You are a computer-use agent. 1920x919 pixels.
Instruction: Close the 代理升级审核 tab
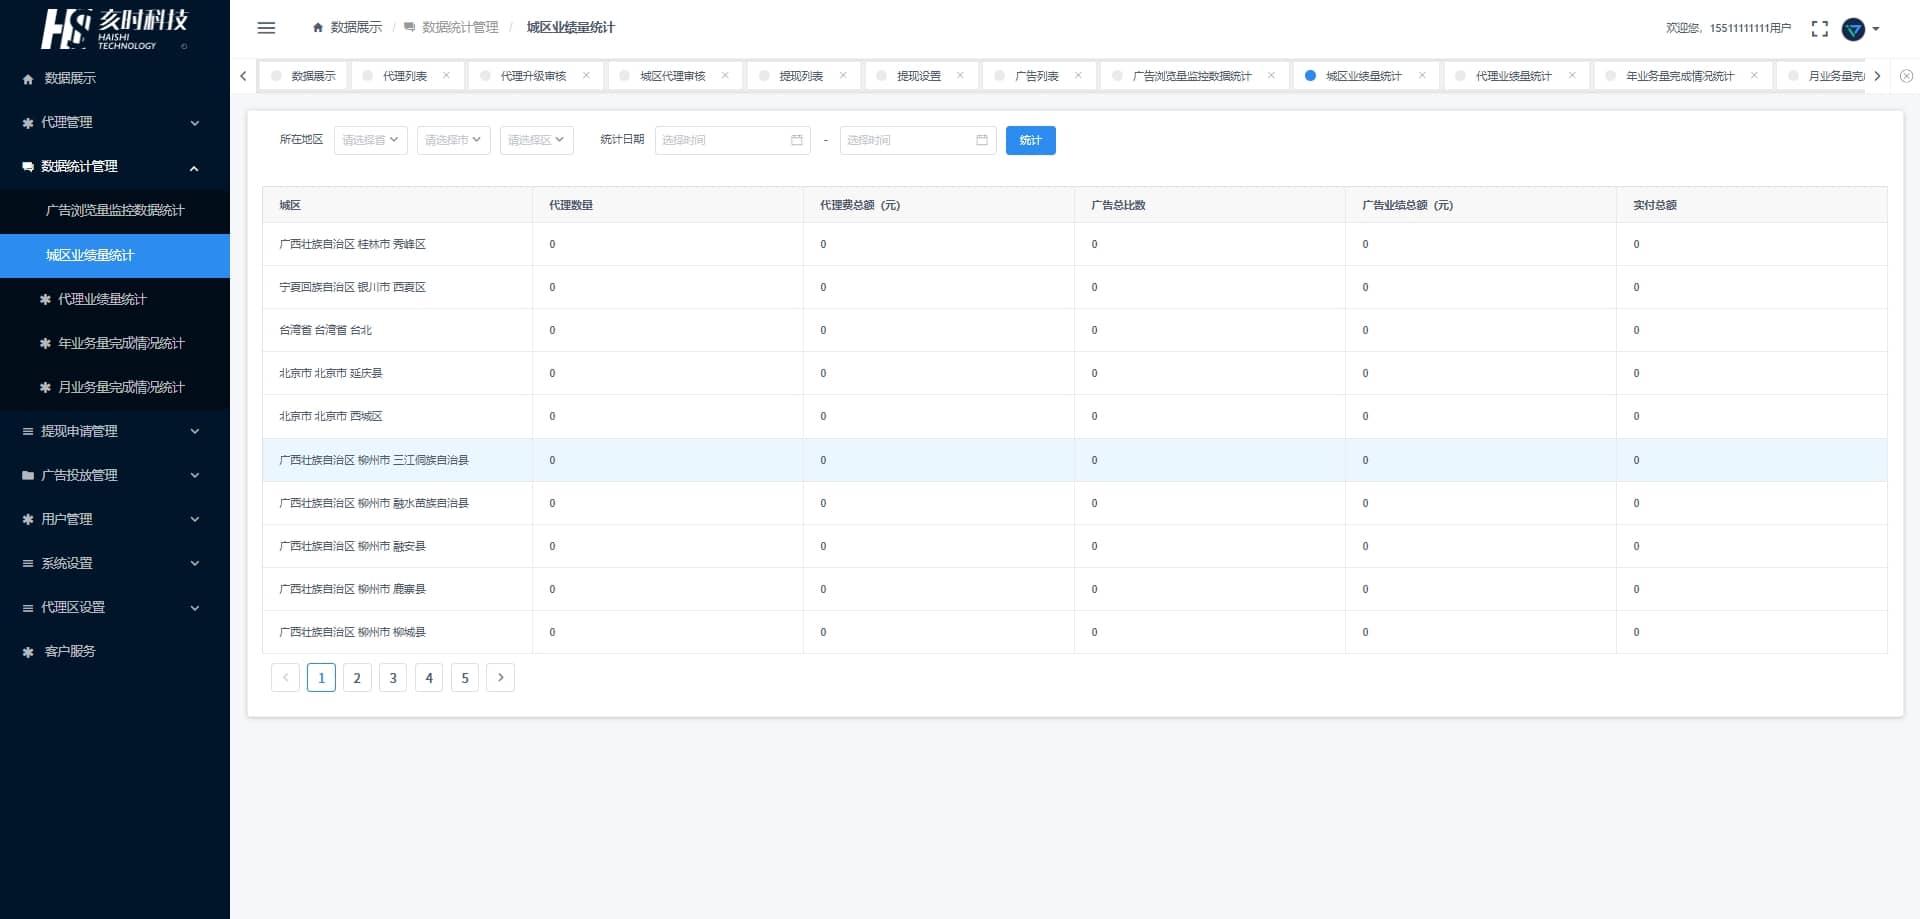coord(586,76)
